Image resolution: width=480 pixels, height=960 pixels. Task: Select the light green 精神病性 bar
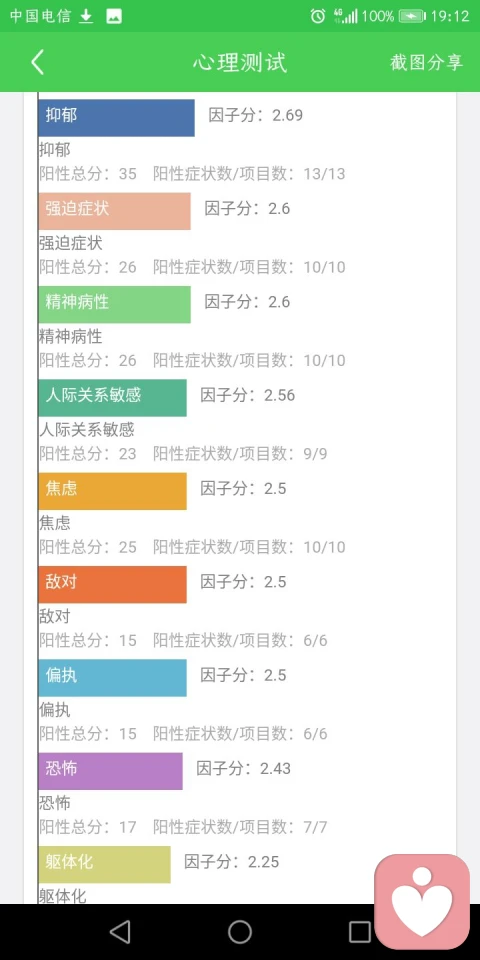(114, 304)
